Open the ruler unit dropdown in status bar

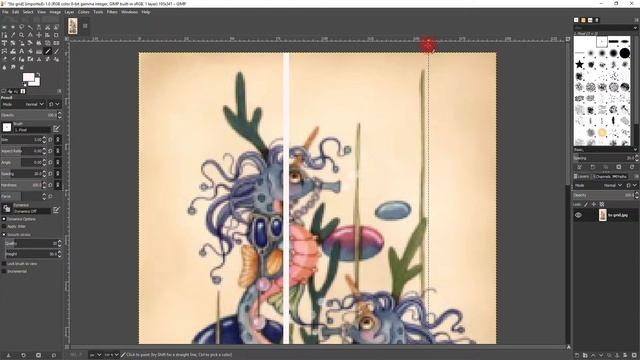(95, 355)
